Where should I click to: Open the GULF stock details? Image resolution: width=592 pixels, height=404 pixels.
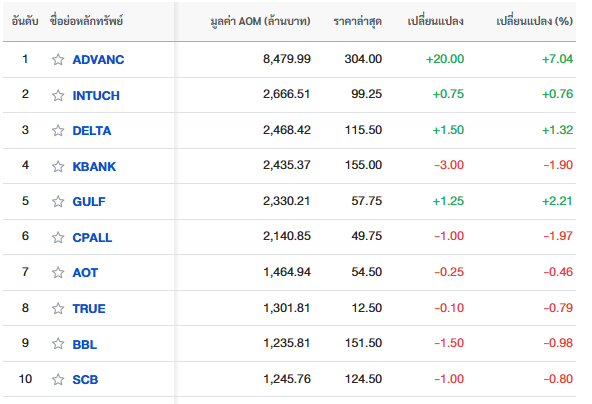[x=89, y=202]
